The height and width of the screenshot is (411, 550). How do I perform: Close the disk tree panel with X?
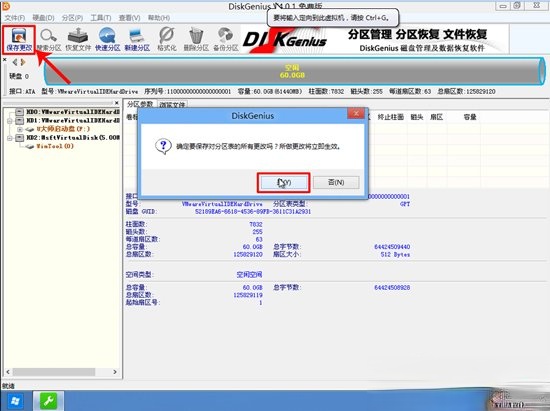(116, 103)
